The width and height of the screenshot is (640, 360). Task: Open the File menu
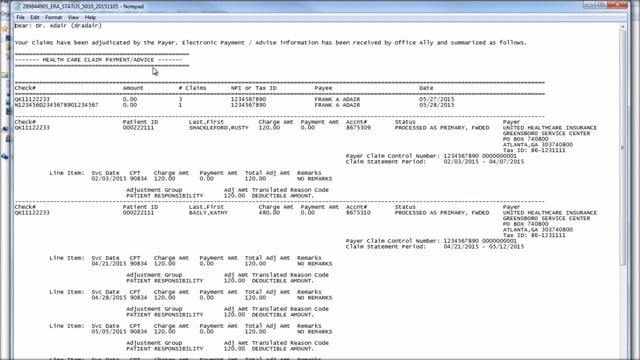click(20, 18)
